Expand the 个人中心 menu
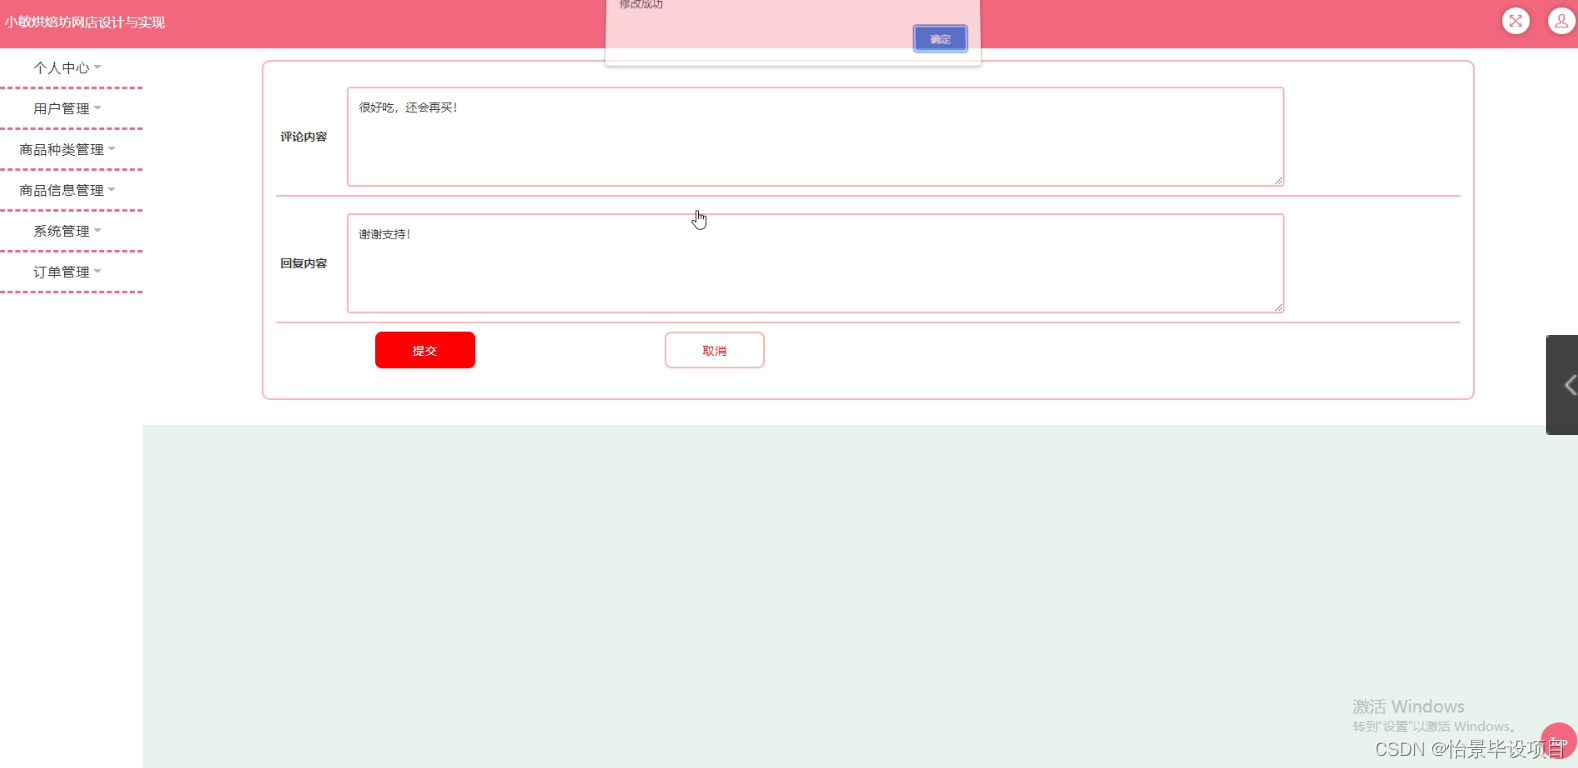Image resolution: width=1578 pixels, height=768 pixels. point(67,68)
